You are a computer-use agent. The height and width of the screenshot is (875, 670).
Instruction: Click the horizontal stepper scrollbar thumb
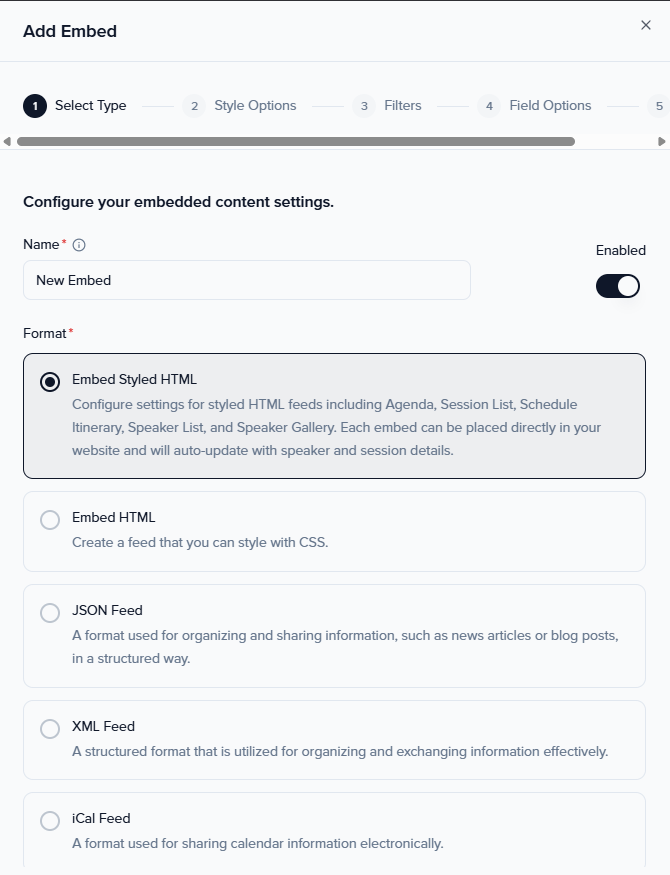pyautogui.click(x=296, y=142)
